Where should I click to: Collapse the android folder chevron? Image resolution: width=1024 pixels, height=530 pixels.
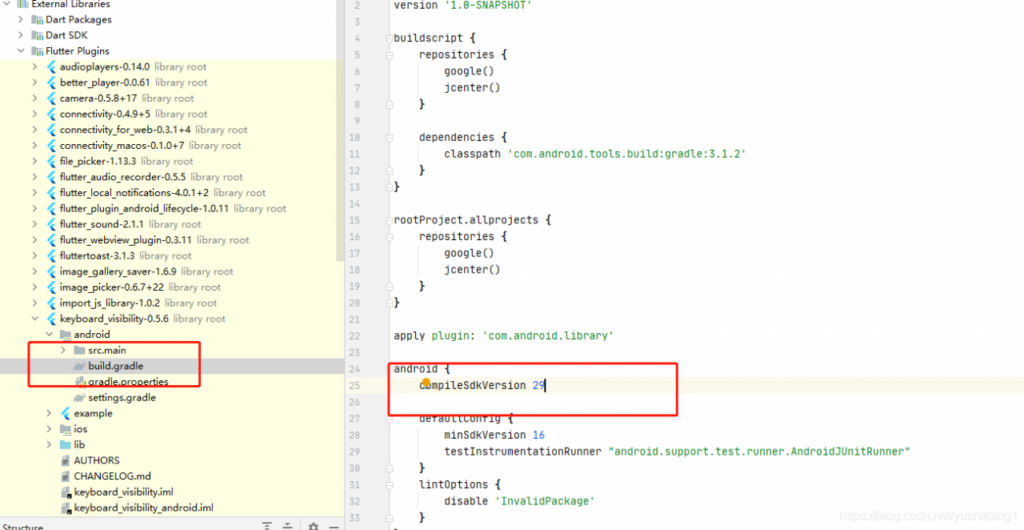[x=50, y=335]
